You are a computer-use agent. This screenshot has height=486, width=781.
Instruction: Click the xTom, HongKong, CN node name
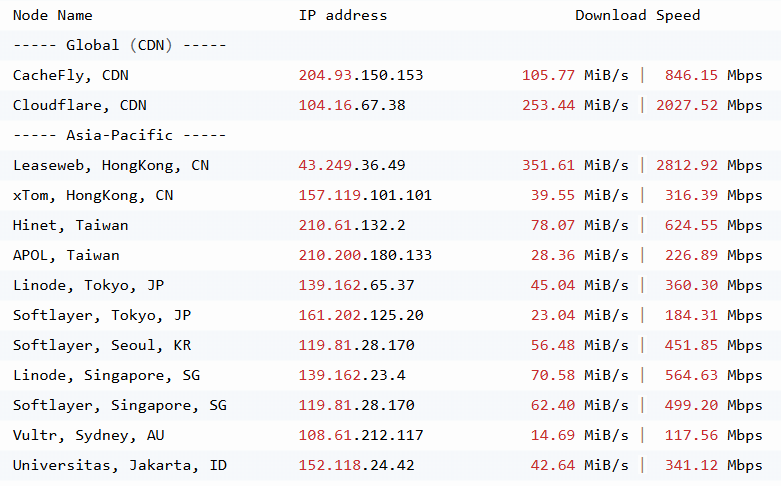tap(93, 196)
